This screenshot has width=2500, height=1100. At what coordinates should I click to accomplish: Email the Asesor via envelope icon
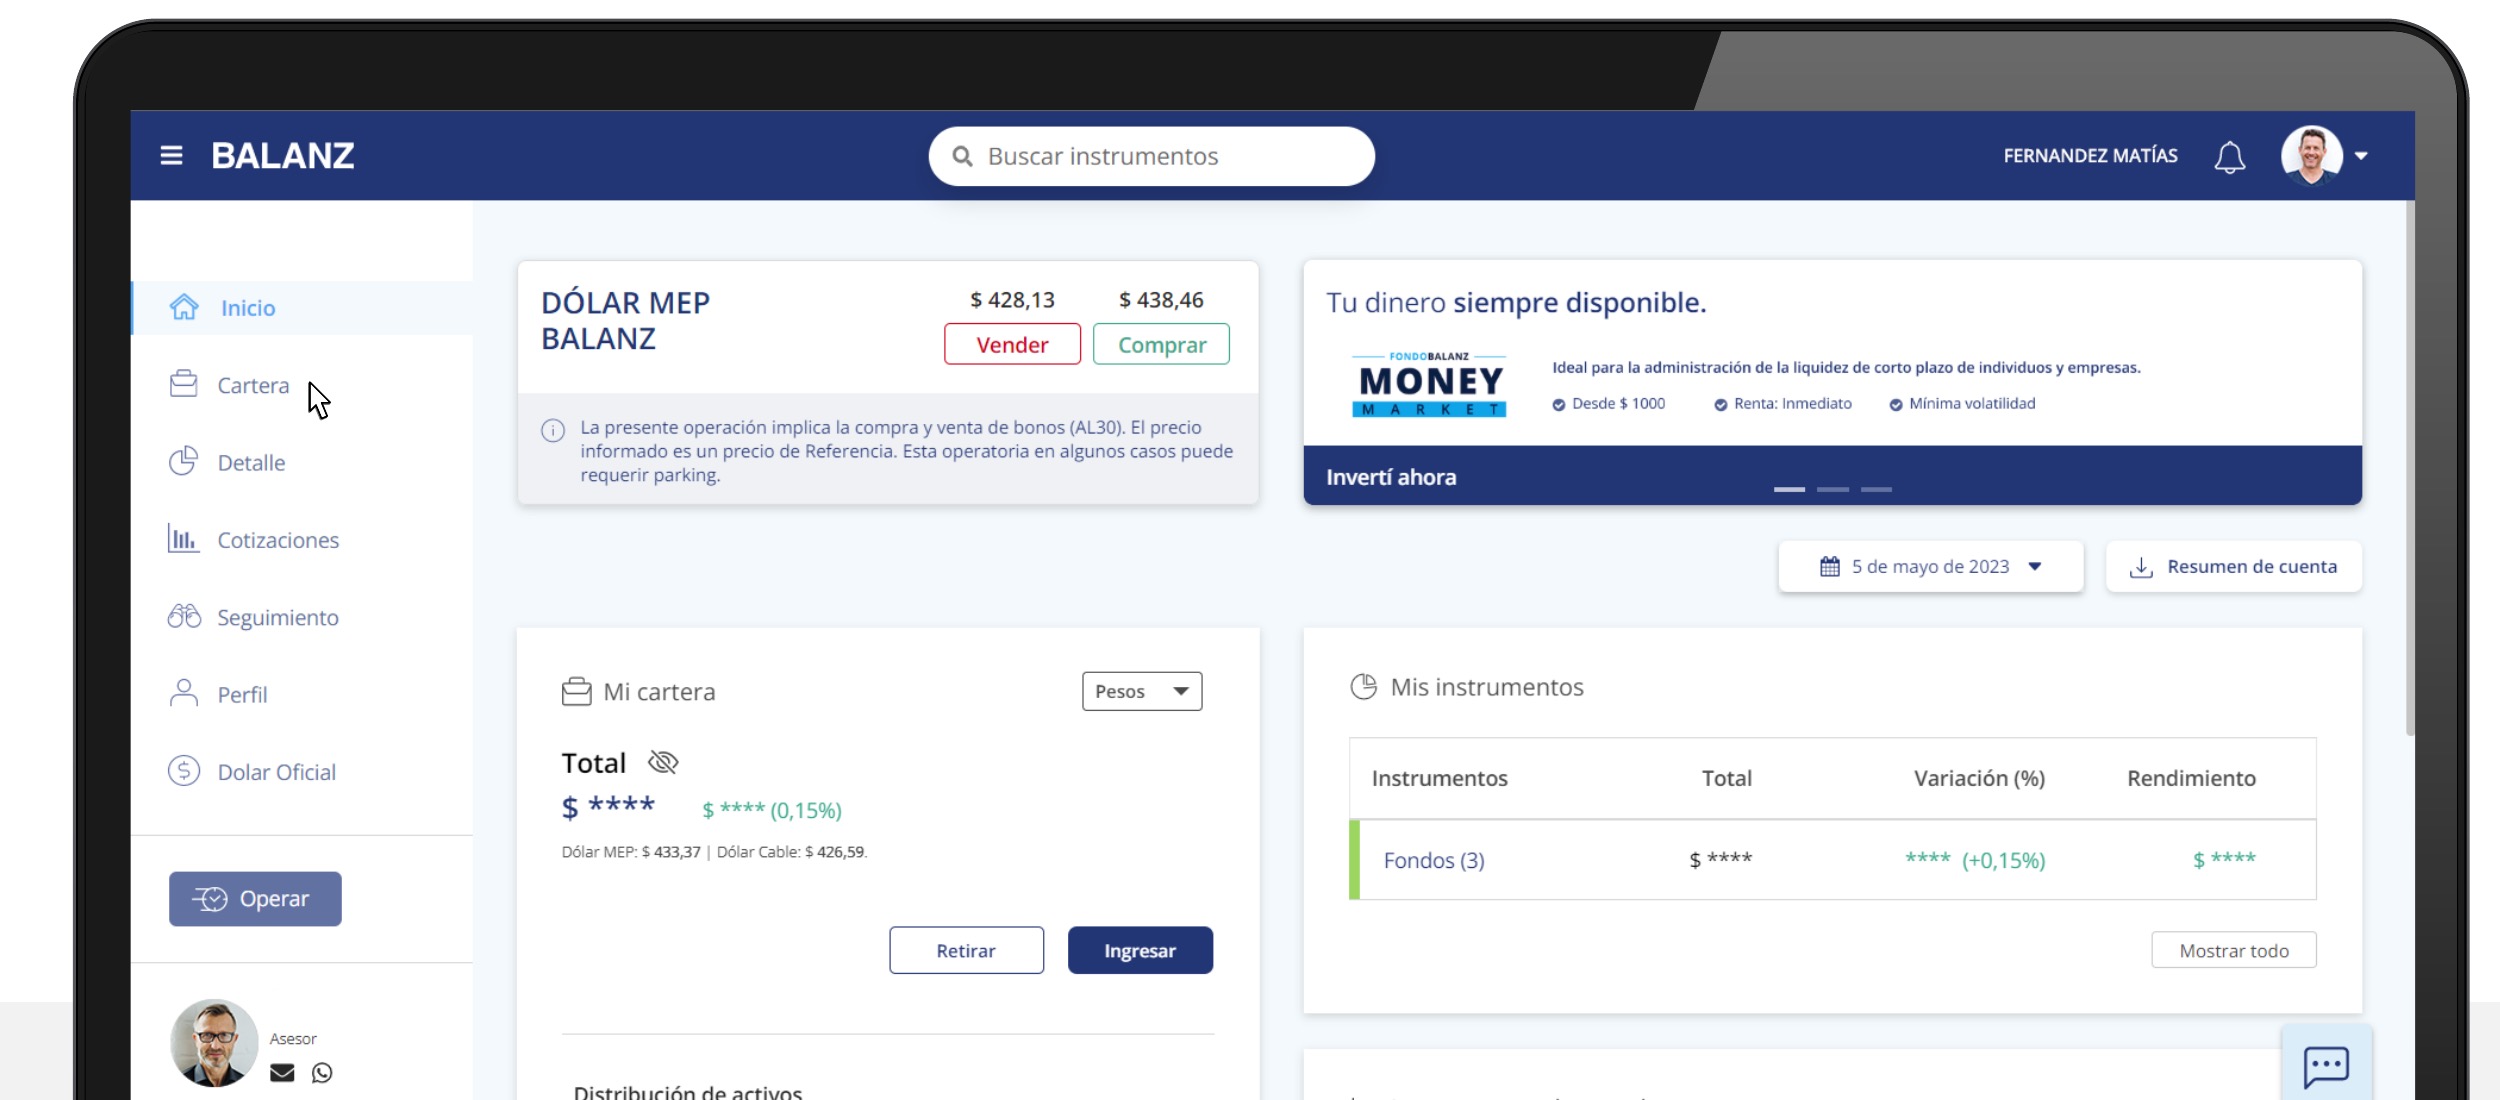[283, 1073]
